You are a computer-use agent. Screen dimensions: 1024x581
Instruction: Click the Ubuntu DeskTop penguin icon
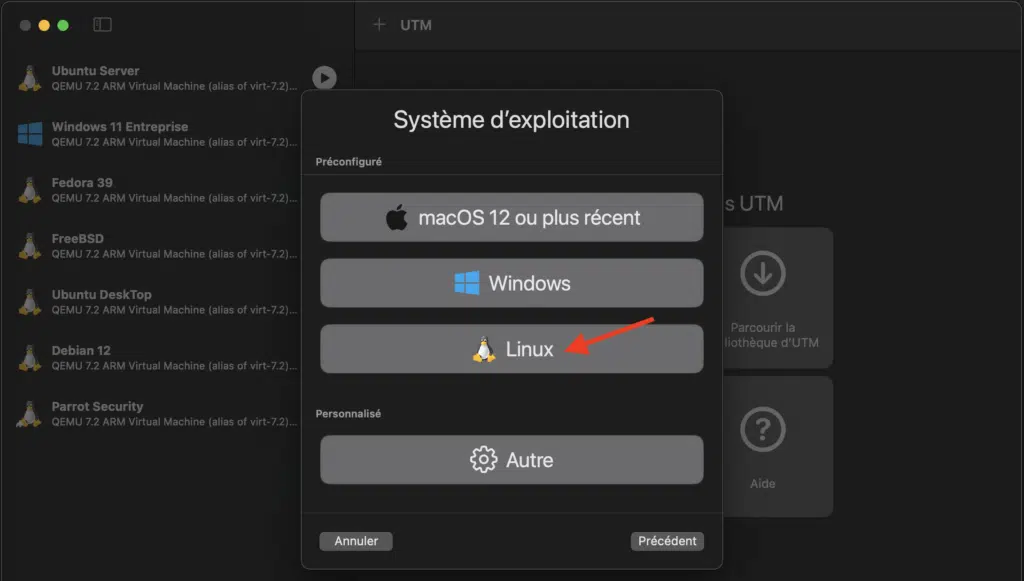pos(29,302)
